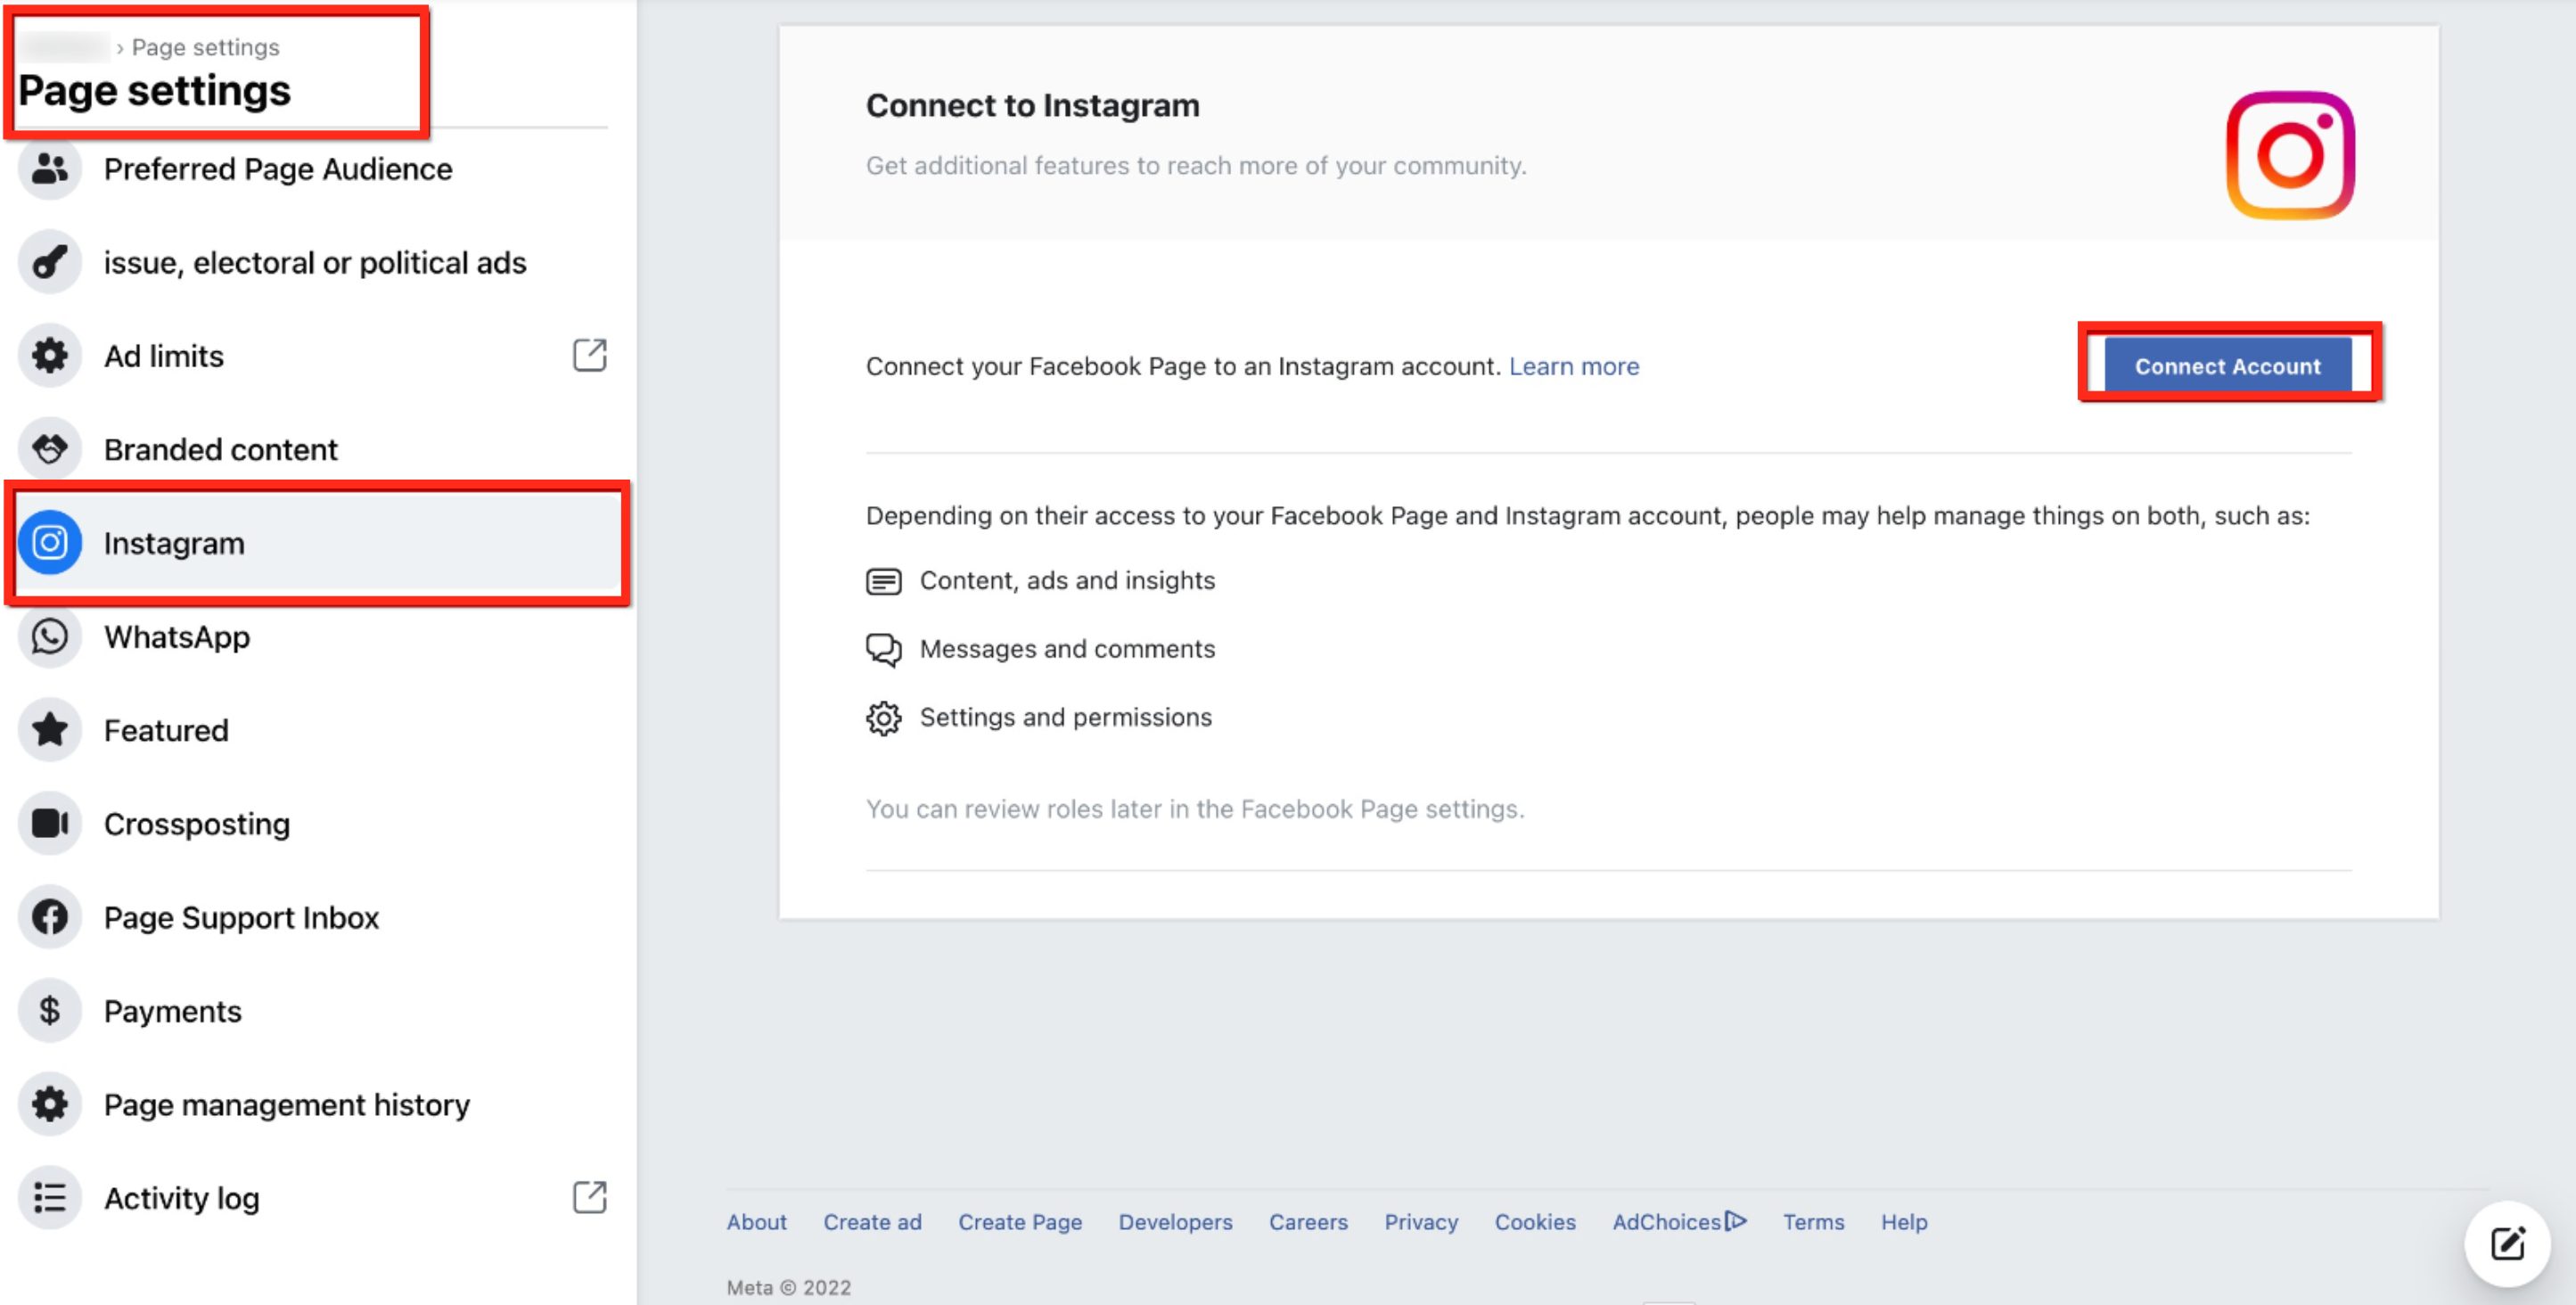
Task: Click the Instagram sidebar icon
Action: [x=49, y=543]
